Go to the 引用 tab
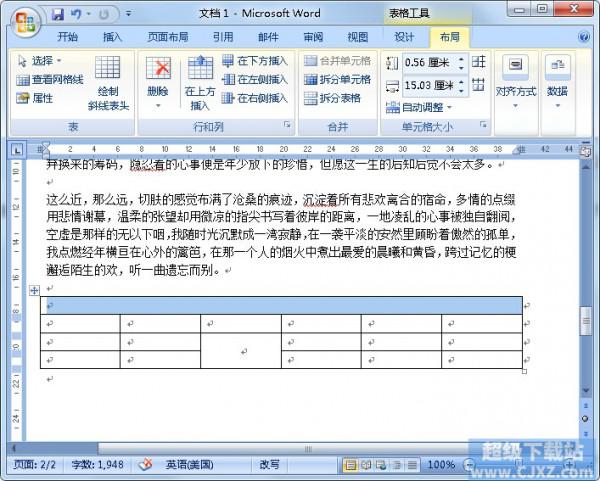The width and height of the screenshot is (600, 481). click(223, 37)
